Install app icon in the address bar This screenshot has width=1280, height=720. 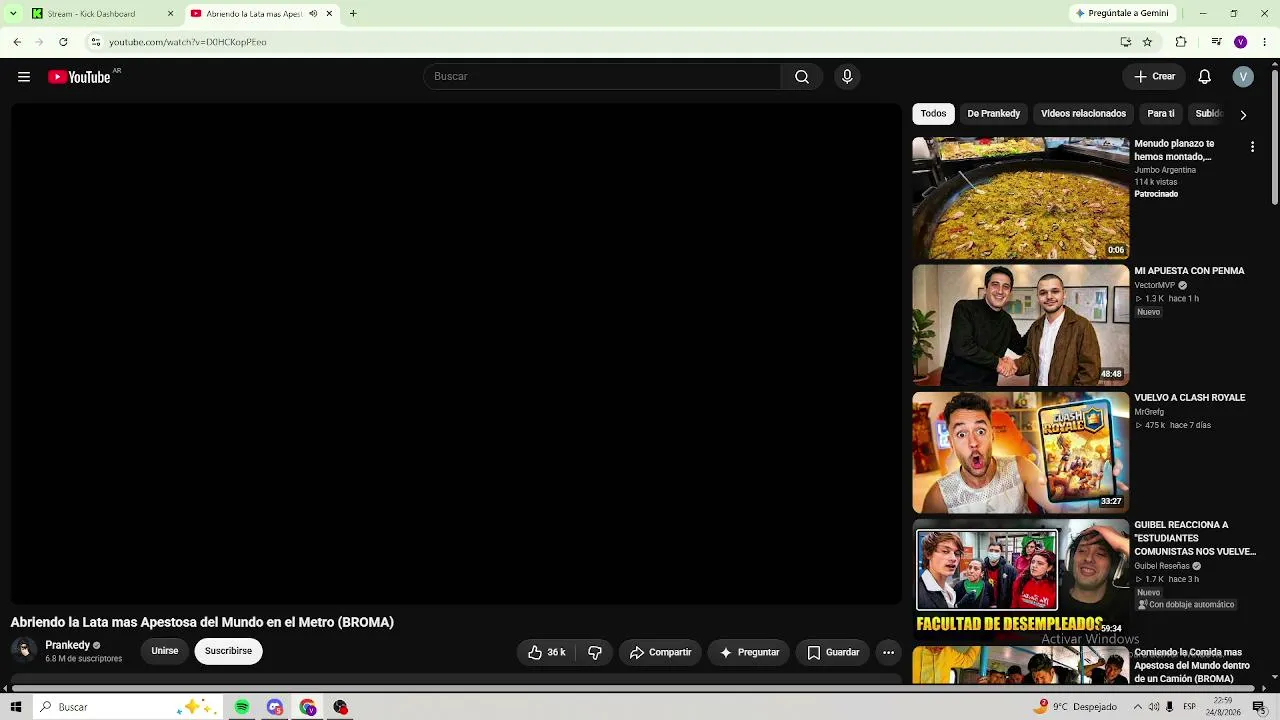[x=1125, y=42]
